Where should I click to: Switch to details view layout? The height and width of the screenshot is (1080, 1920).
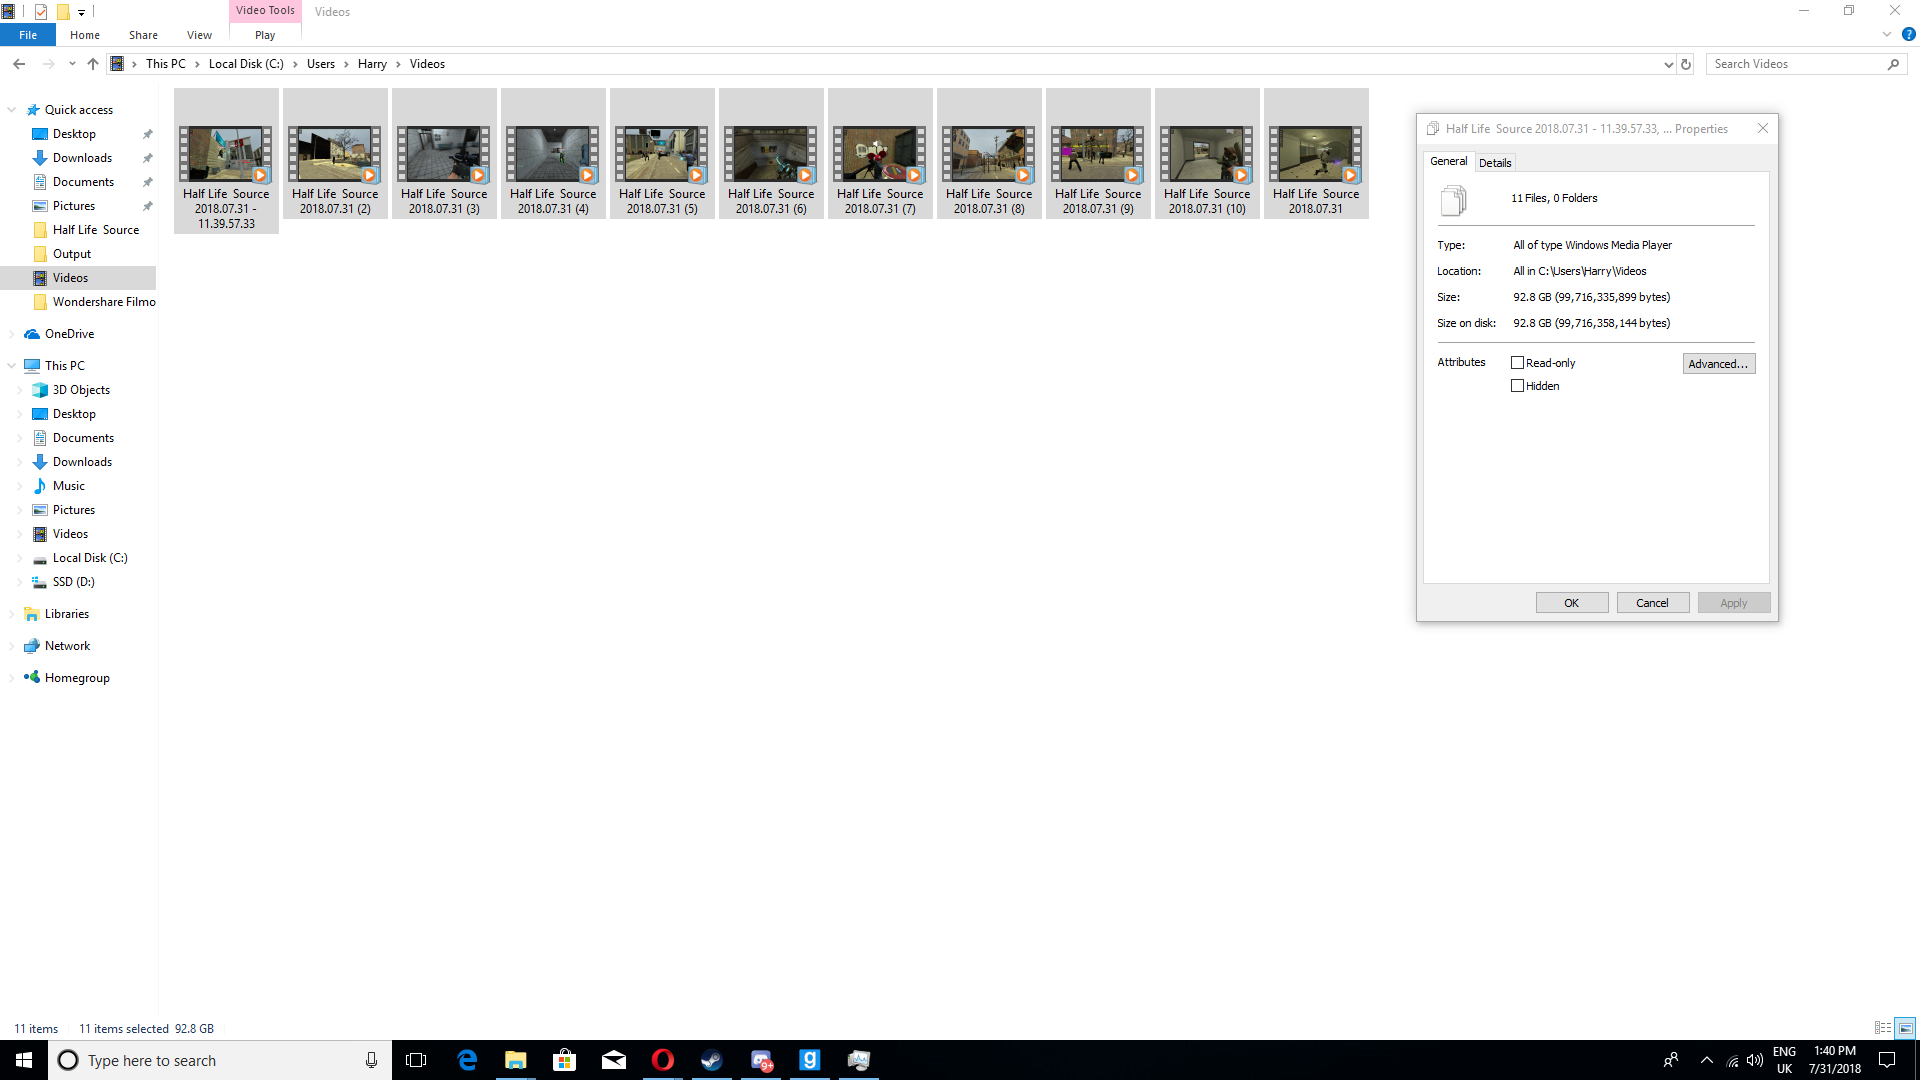pos(1883,1028)
